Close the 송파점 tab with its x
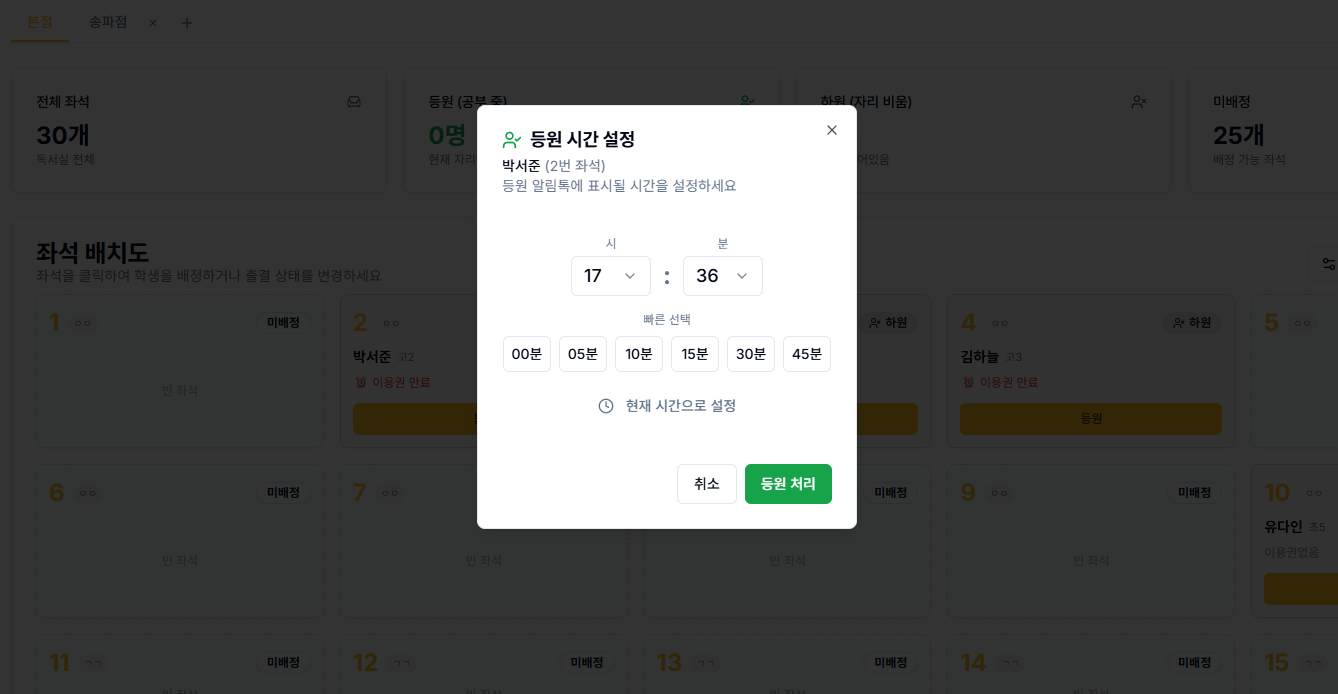1338x694 pixels. (x=152, y=22)
